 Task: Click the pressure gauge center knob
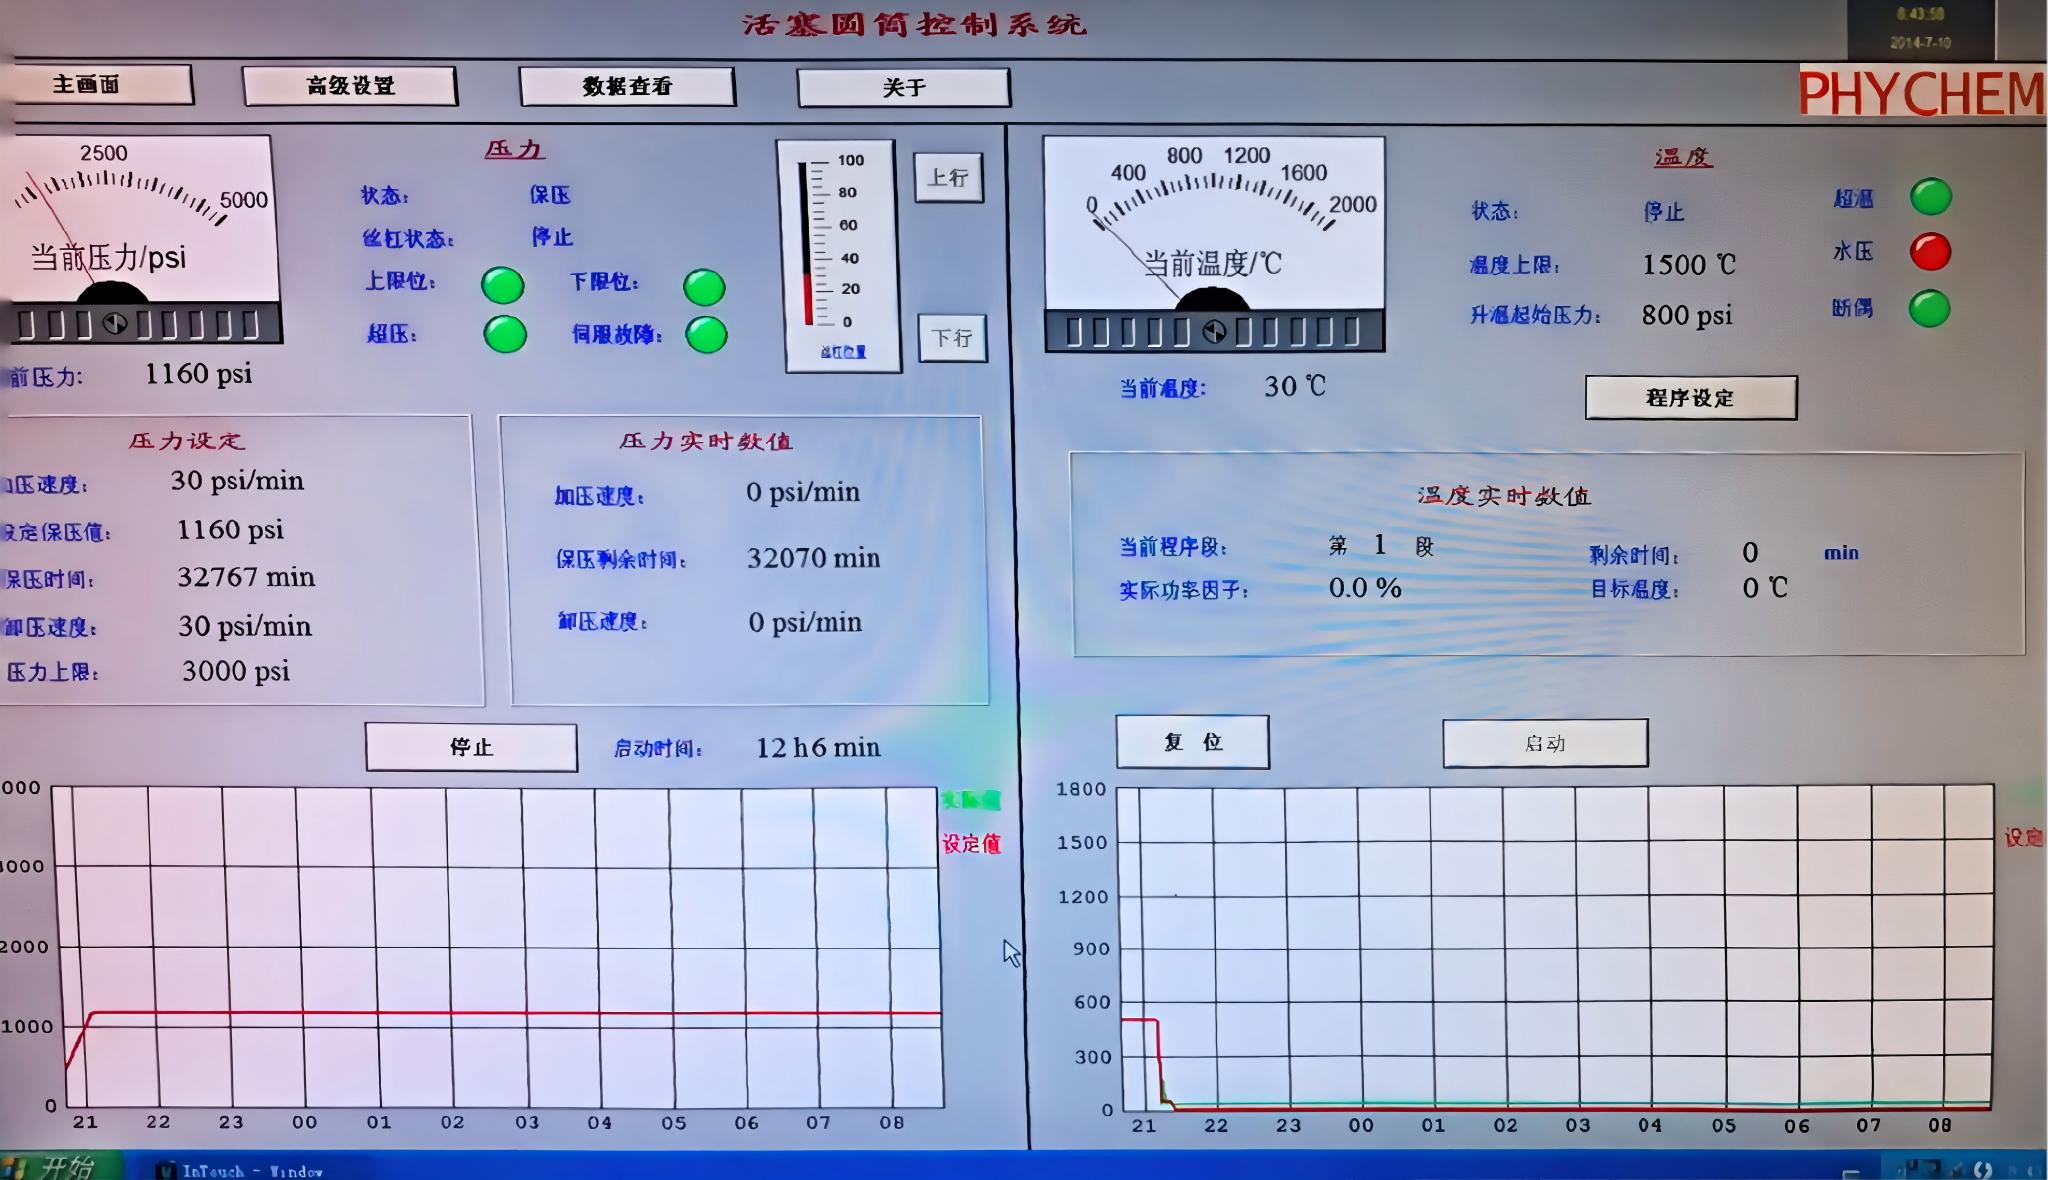coord(115,323)
